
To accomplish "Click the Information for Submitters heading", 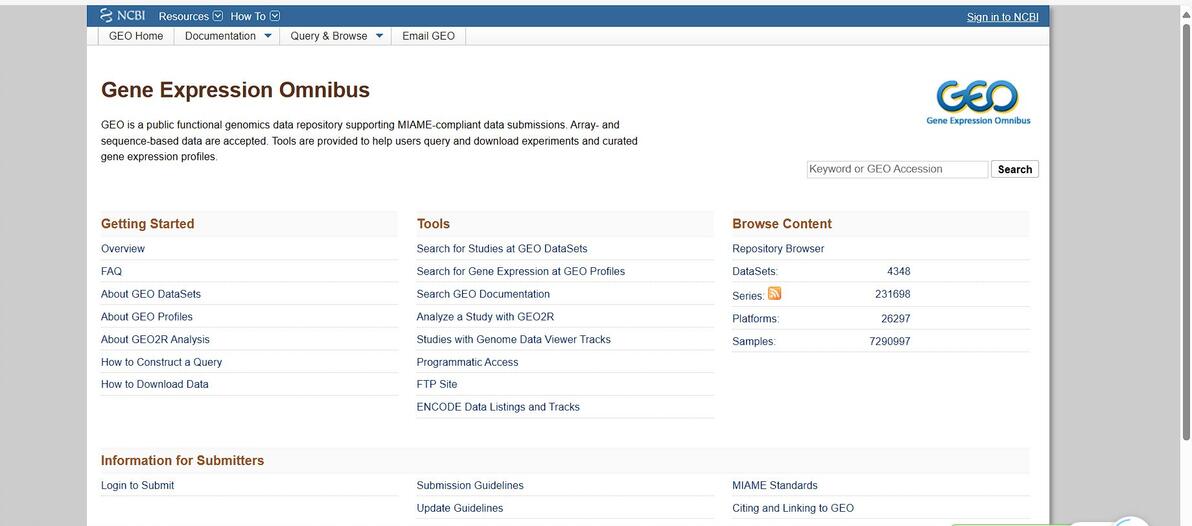I will (182, 461).
